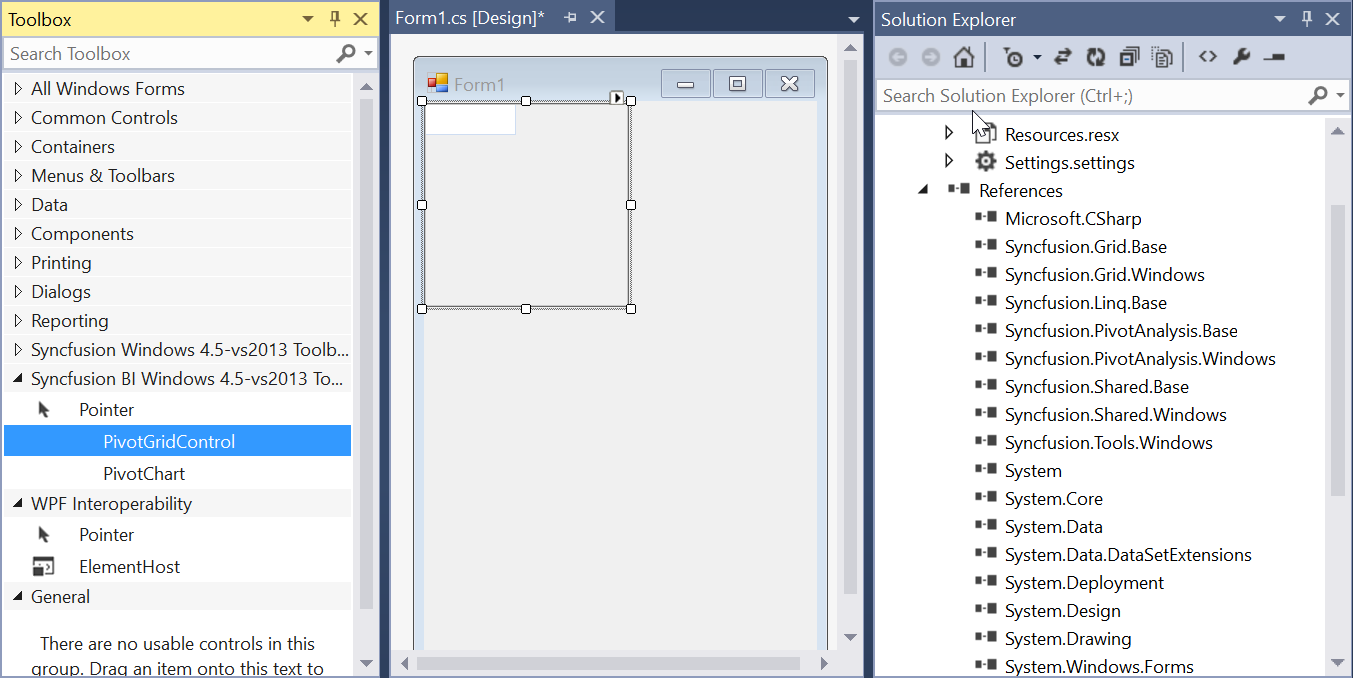Click the Show All Files icon
The height and width of the screenshot is (678, 1353).
pos(1162,58)
